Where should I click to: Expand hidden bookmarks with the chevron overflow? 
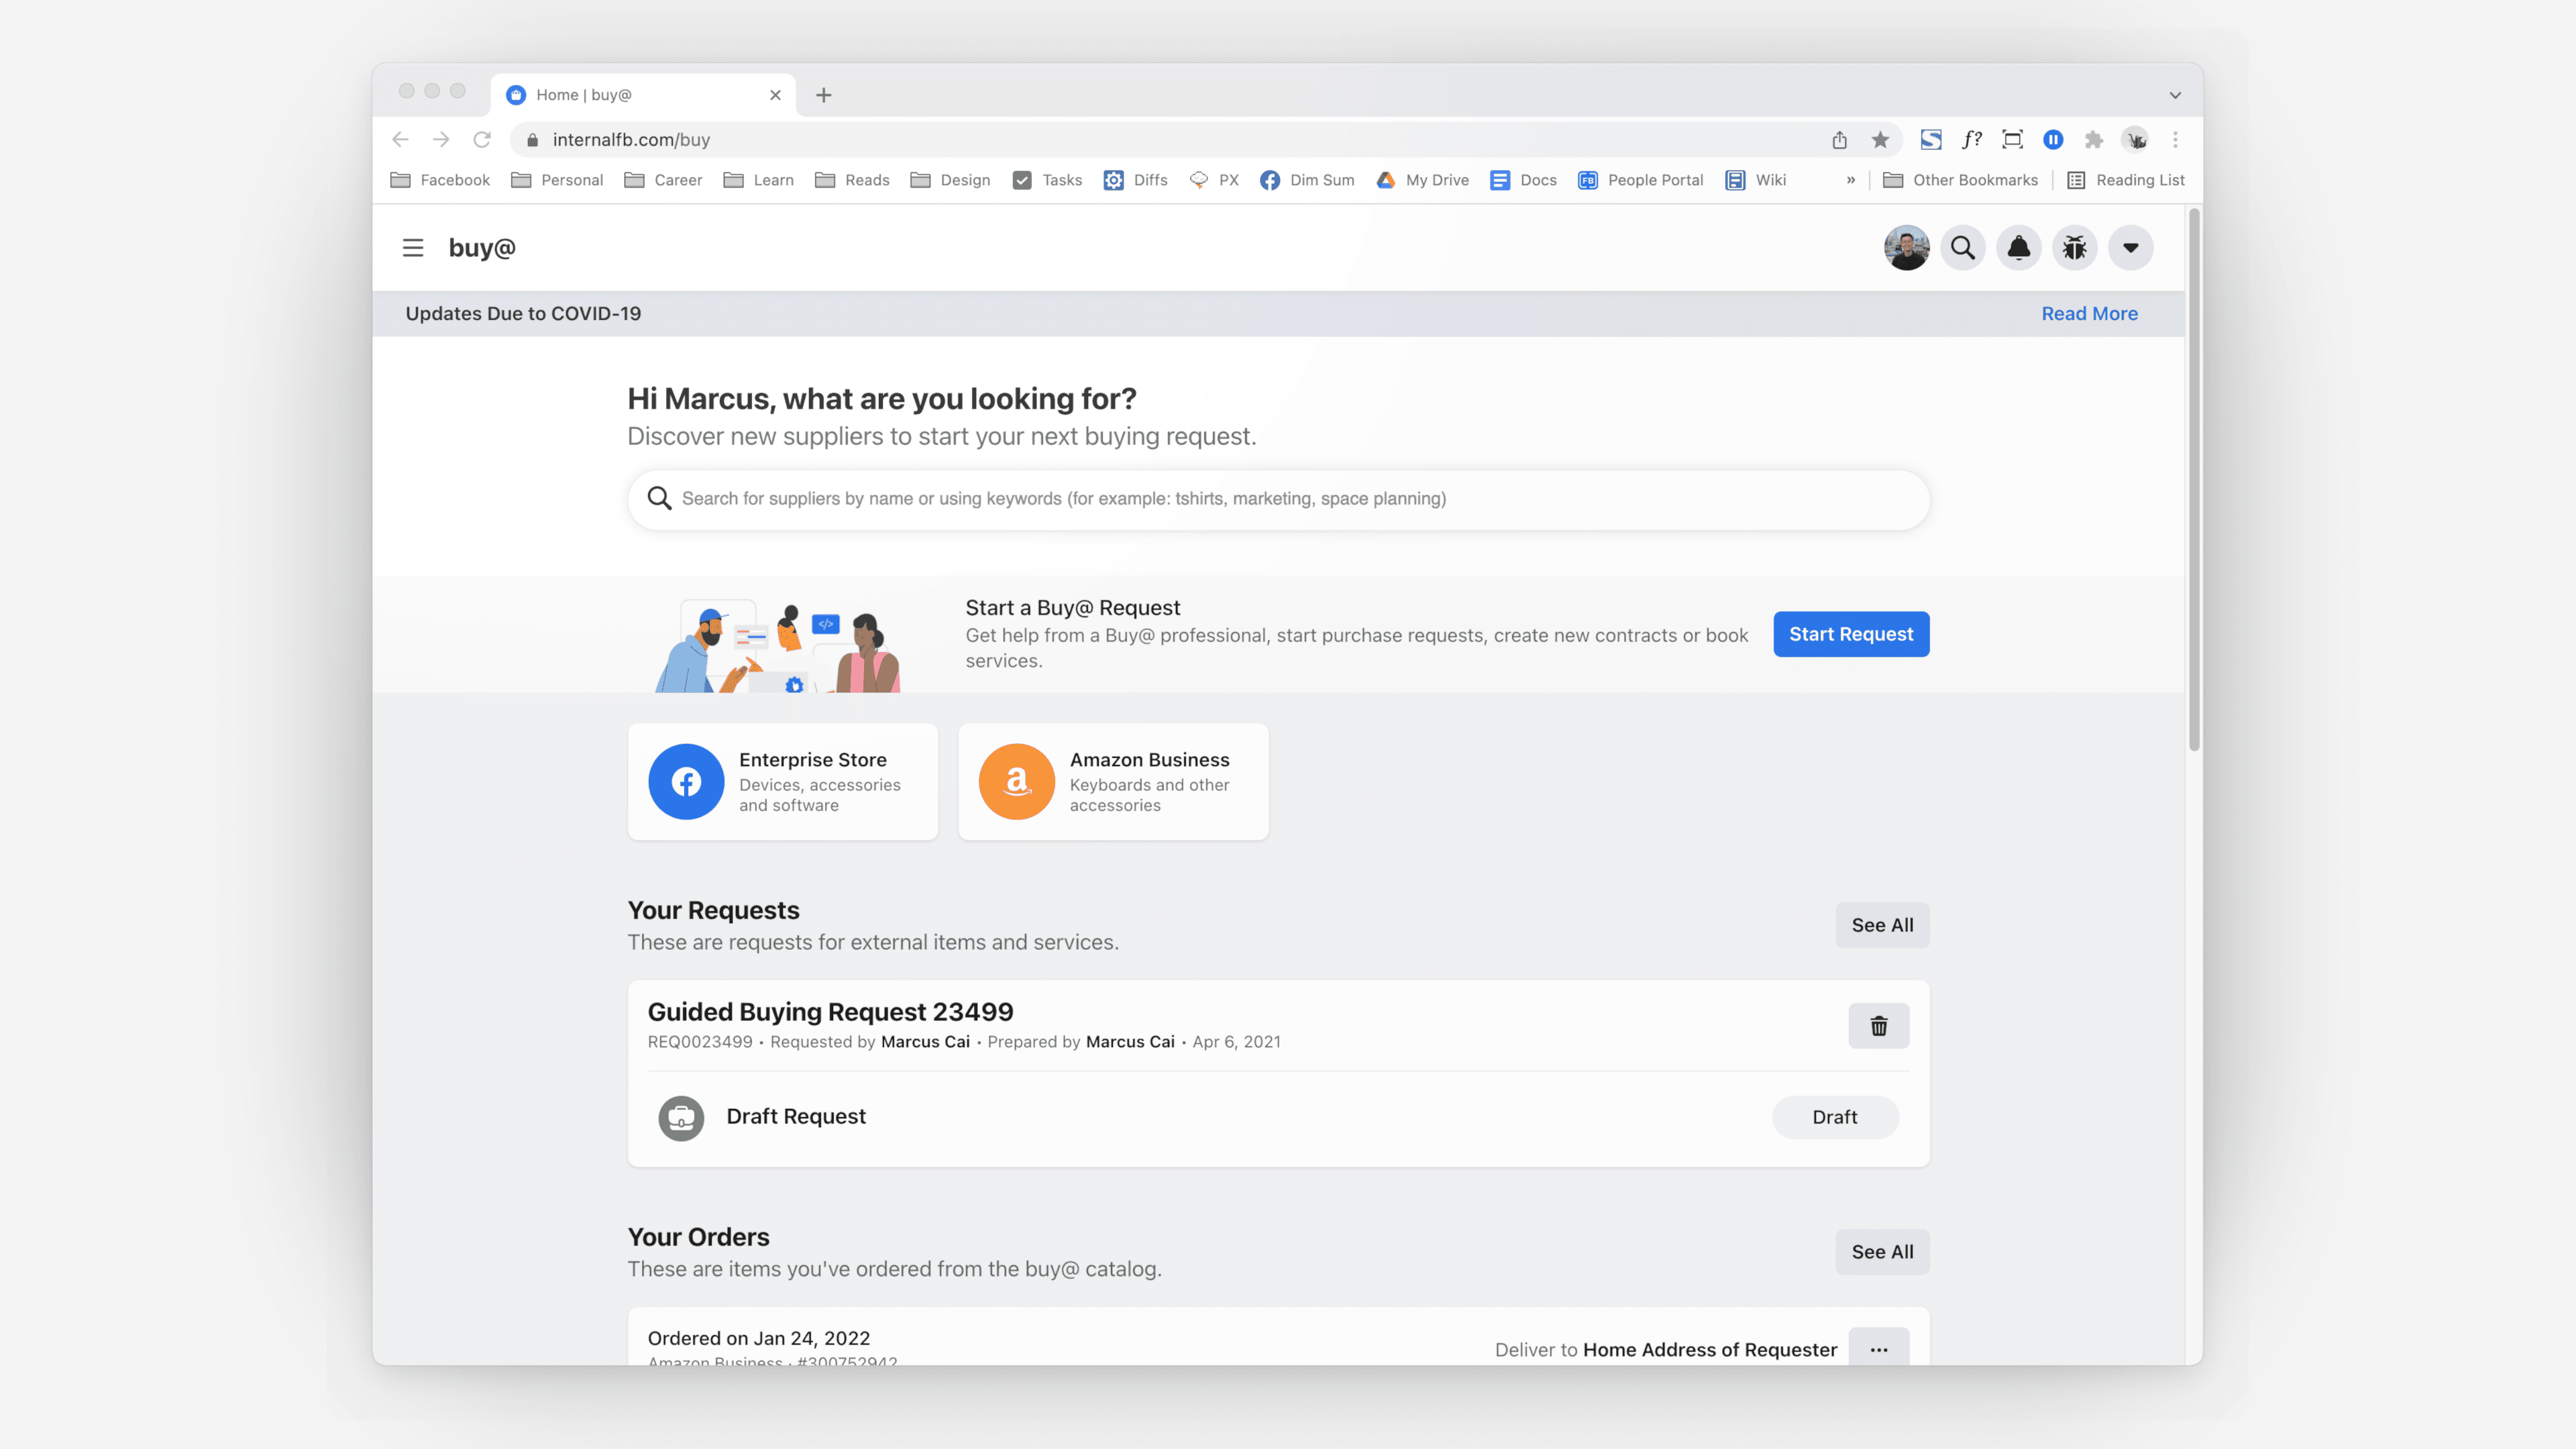pos(1851,180)
